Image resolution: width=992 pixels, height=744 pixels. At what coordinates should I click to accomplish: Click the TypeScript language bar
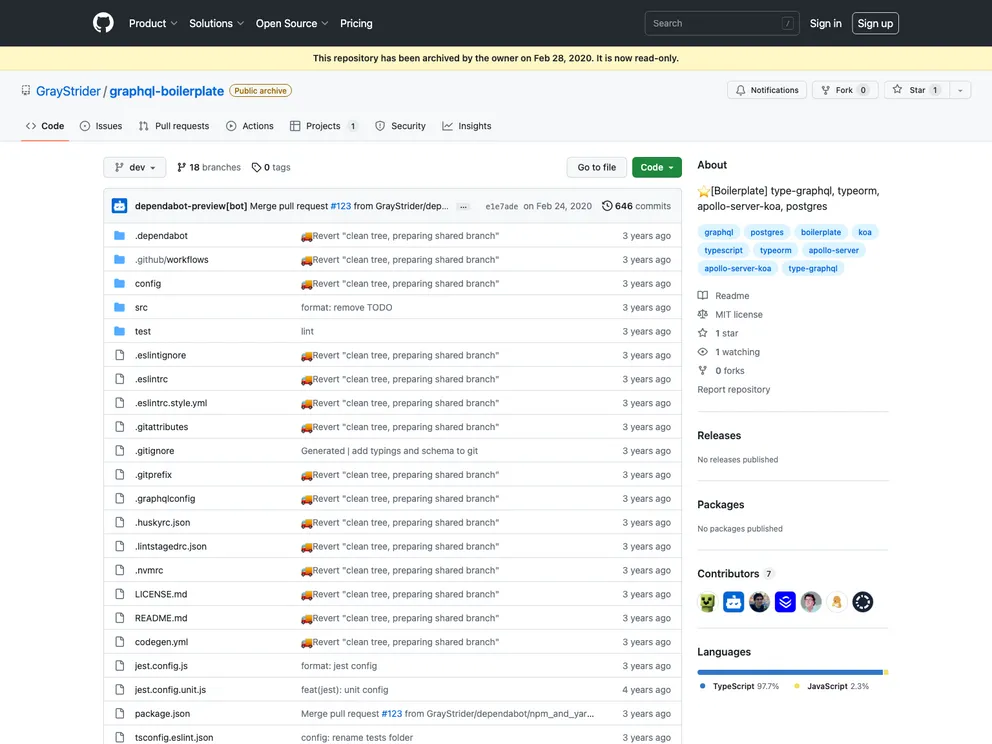[790, 672]
